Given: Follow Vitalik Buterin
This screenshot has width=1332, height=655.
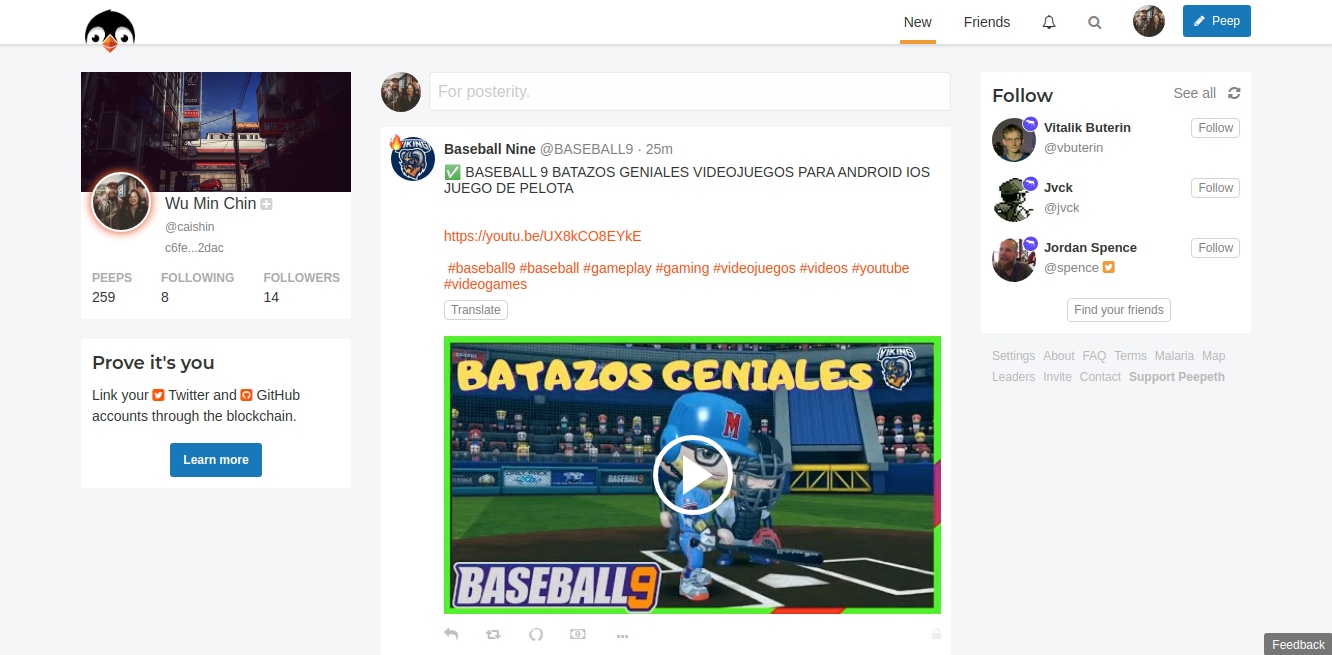Looking at the screenshot, I should tap(1215, 128).
